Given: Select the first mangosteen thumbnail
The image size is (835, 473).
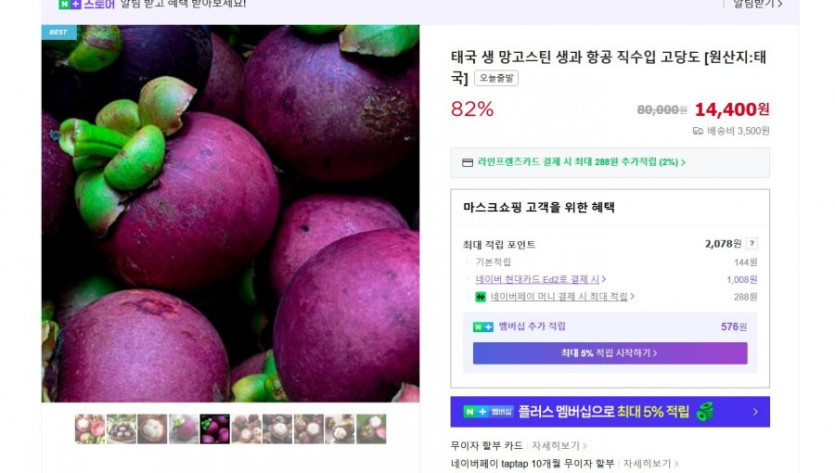Looking at the screenshot, I should (89, 429).
